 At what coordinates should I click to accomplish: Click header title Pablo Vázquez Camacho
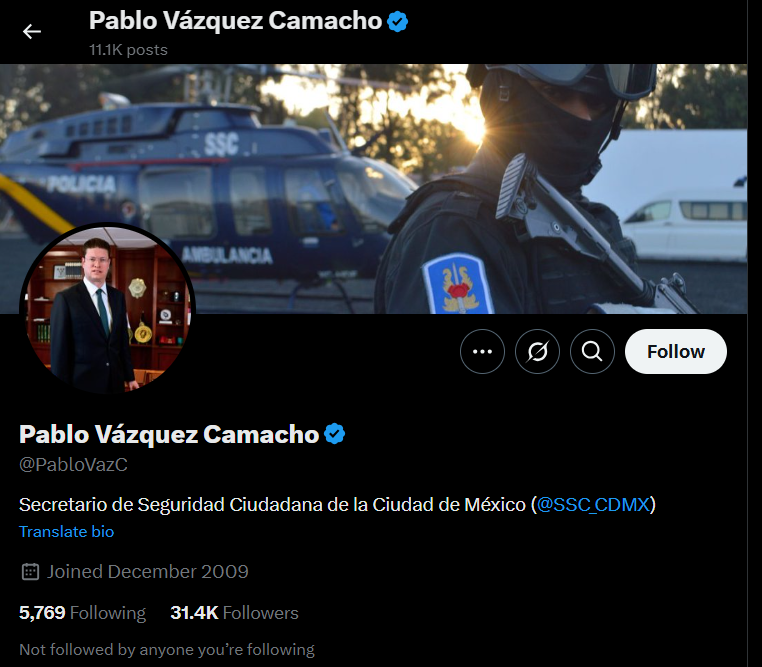point(236,21)
